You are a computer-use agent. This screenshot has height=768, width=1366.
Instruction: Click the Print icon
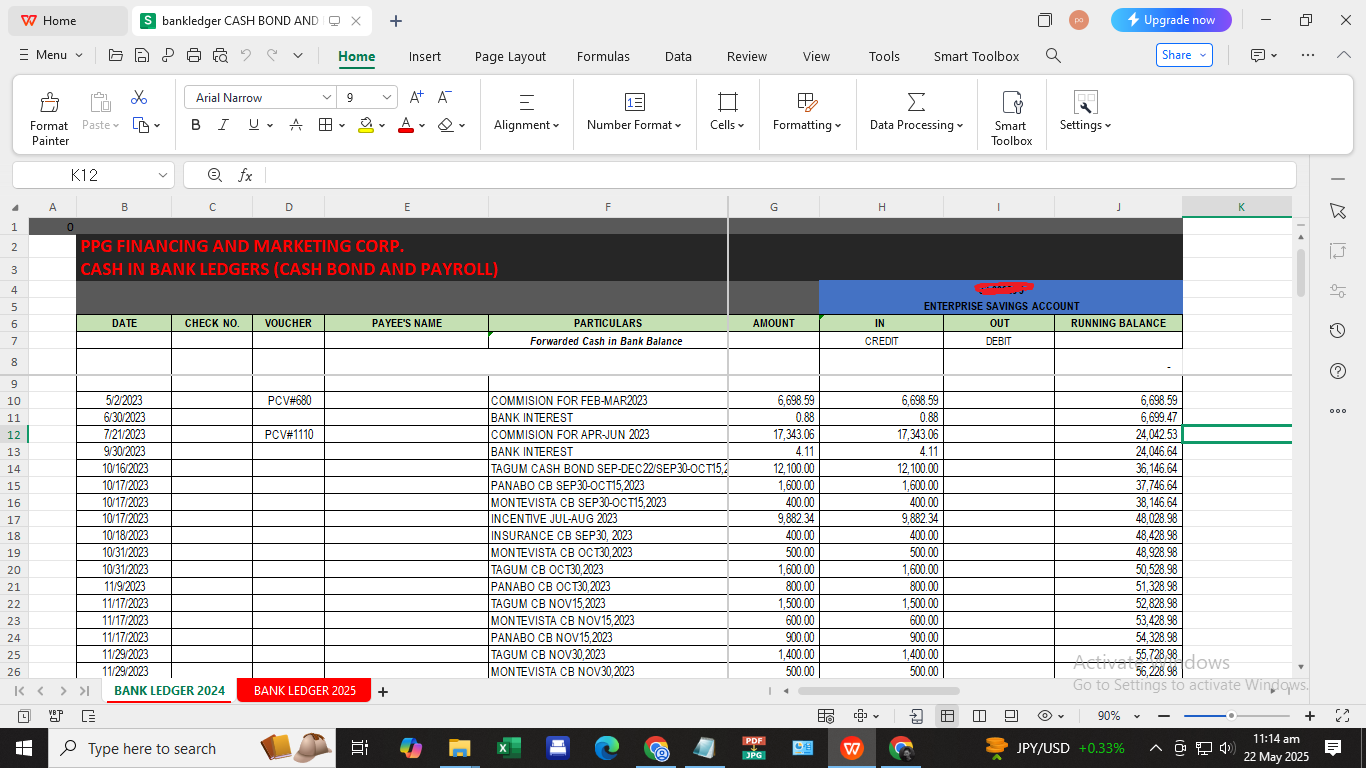coord(194,56)
